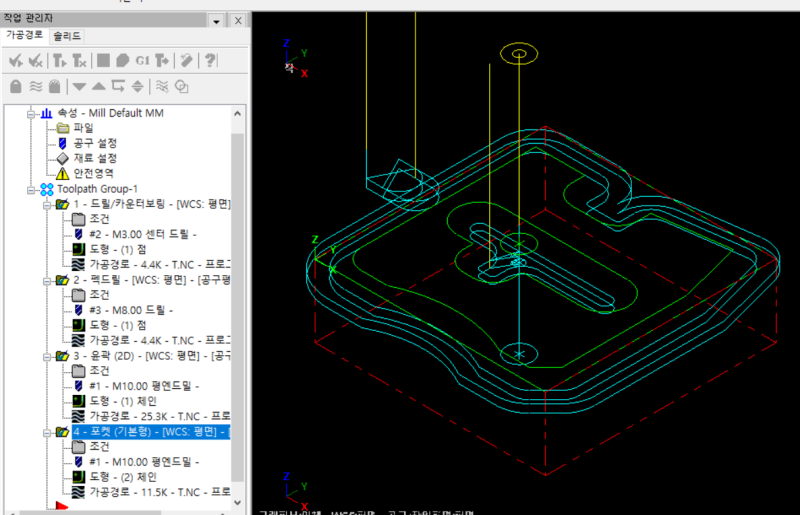The width and height of the screenshot is (800, 515).
Task: Open 재료 설정 stock setup item
Action: coord(94,158)
